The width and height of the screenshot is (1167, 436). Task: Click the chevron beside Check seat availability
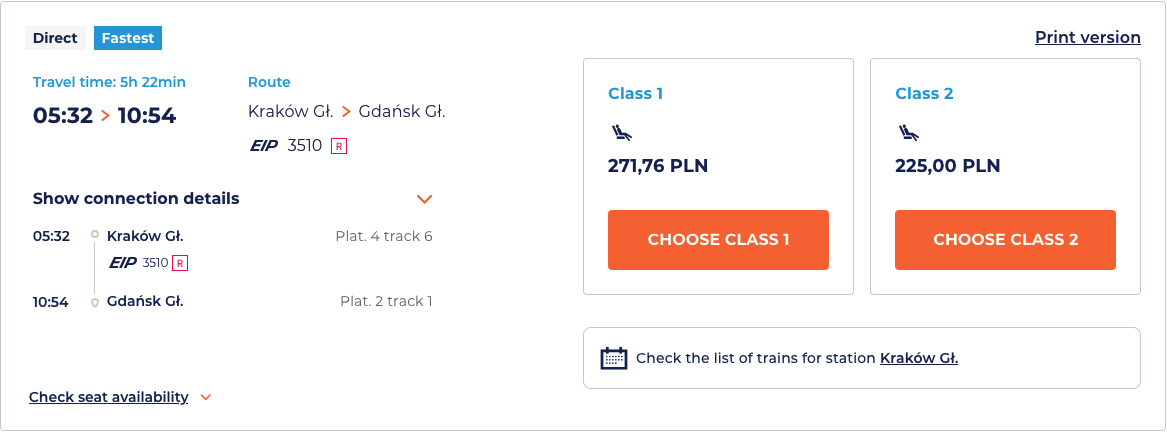click(x=206, y=397)
